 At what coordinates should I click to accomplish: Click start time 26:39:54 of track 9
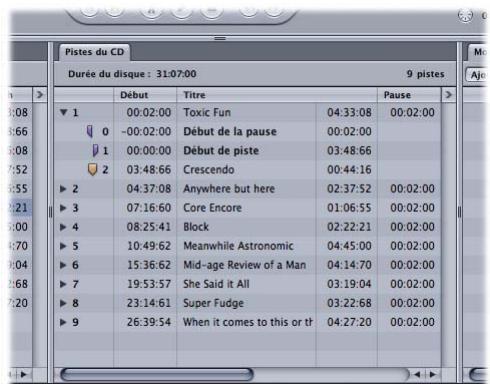149,322
